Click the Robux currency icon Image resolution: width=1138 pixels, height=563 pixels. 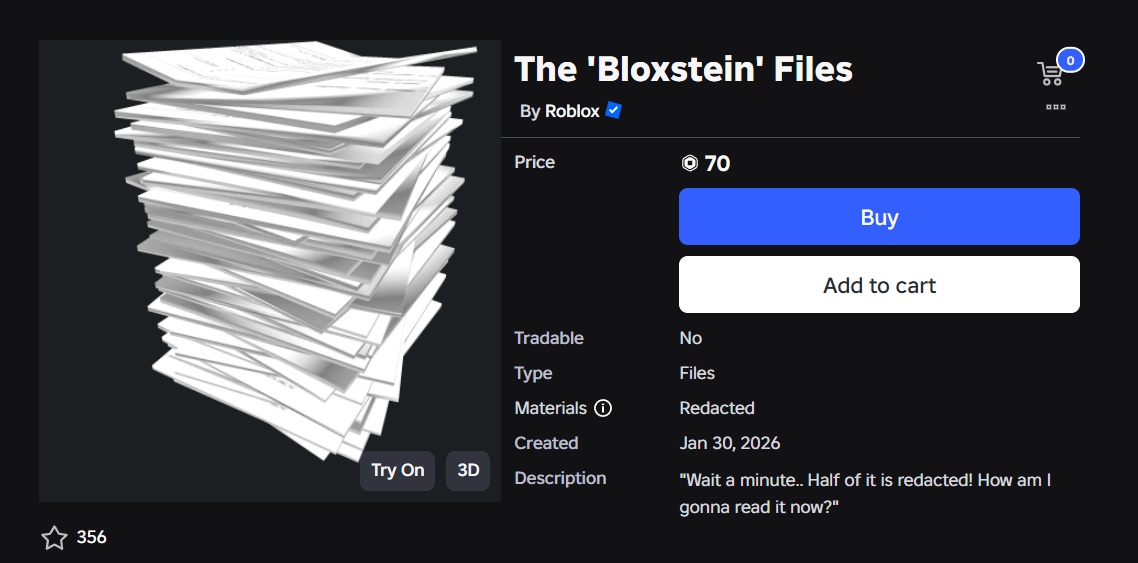tap(689, 163)
